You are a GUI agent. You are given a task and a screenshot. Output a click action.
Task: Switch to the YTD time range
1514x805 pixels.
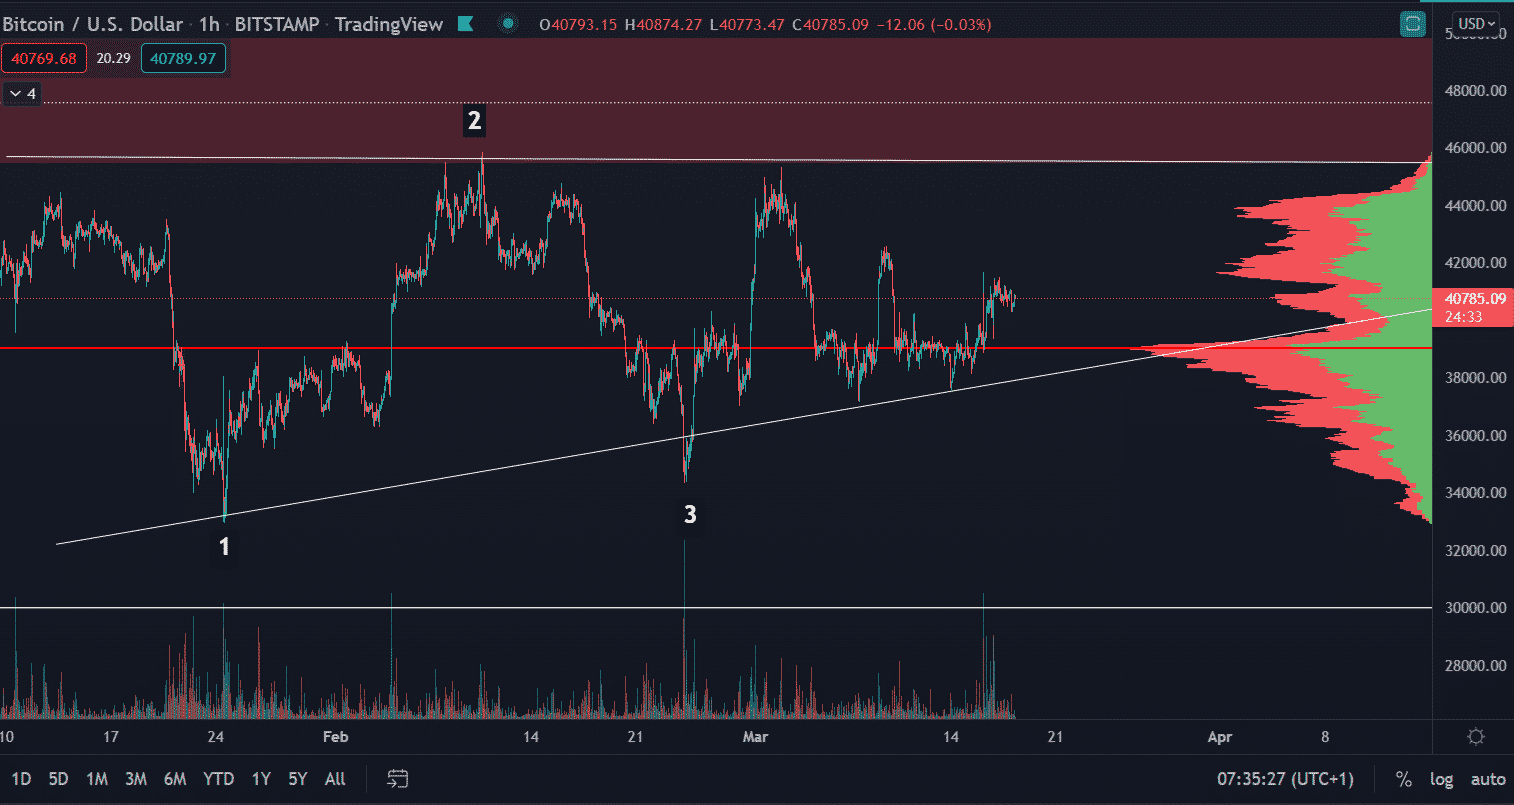coord(218,779)
